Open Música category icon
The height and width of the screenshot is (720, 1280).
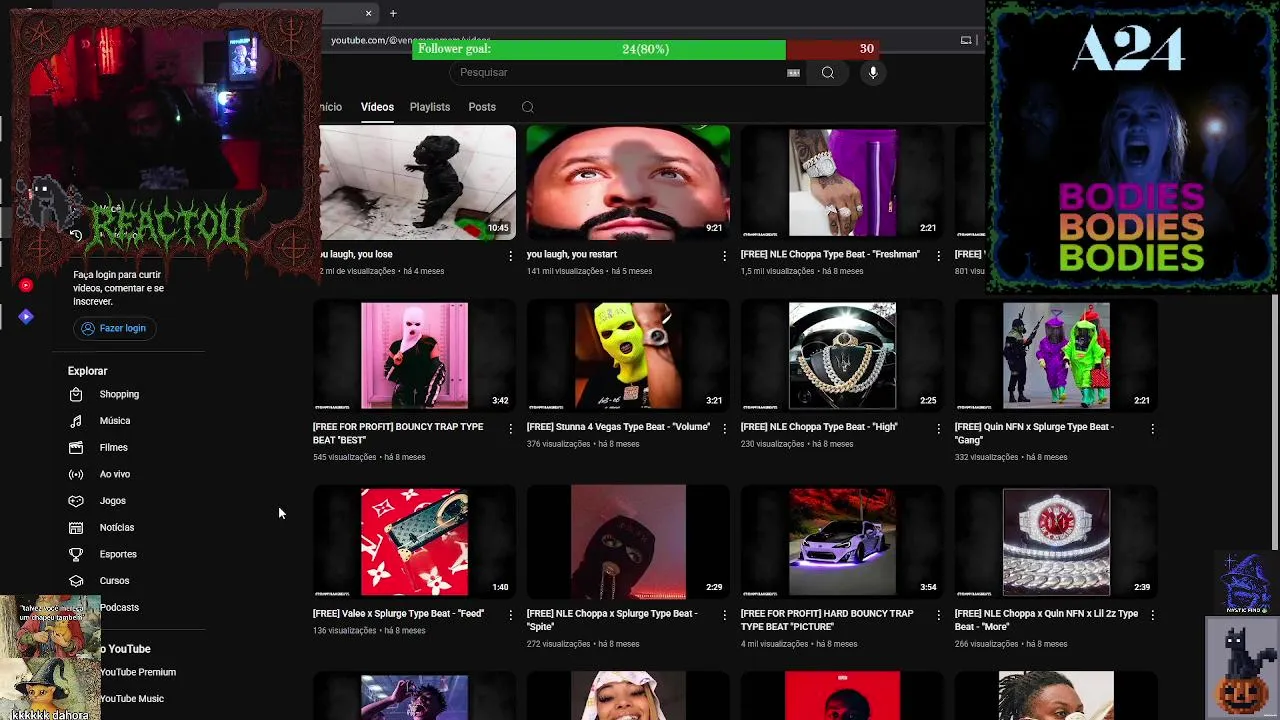(76, 421)
